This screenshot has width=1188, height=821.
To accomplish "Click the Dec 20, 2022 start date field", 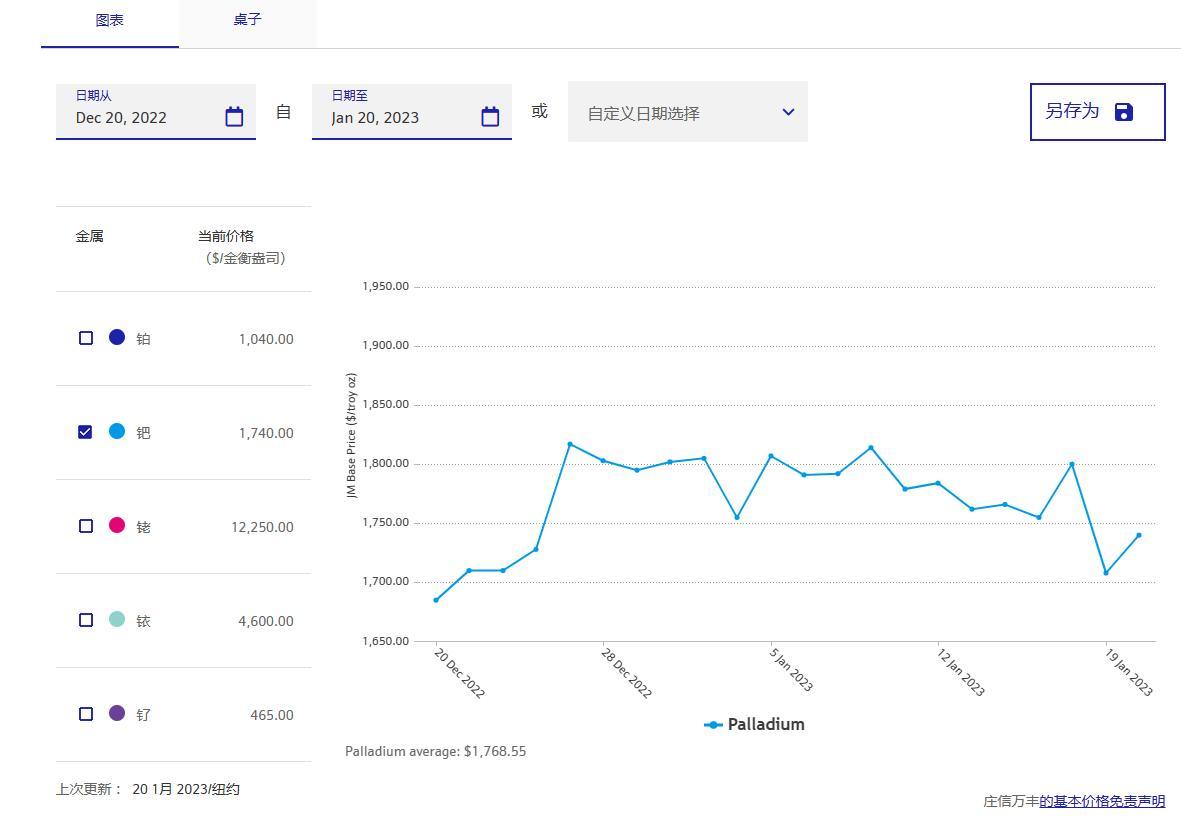I will click(140, 117).
